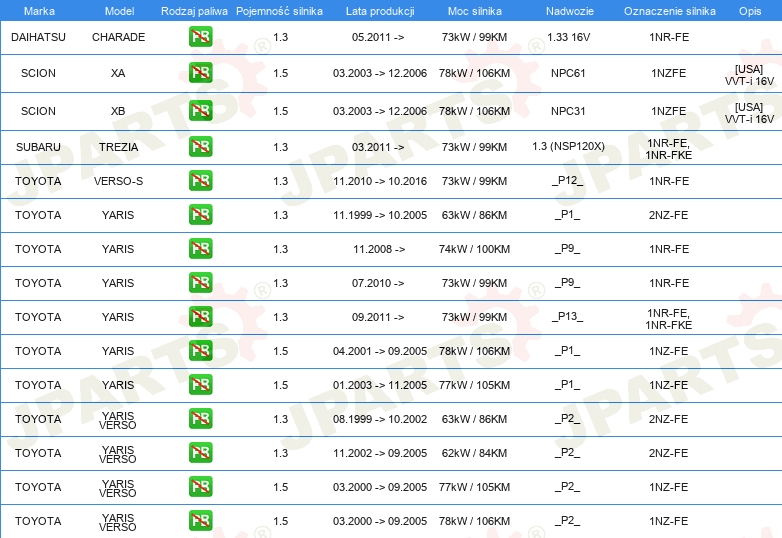Click the NPC31 body code
The image size is (782, 538).
tap(568, 111)
